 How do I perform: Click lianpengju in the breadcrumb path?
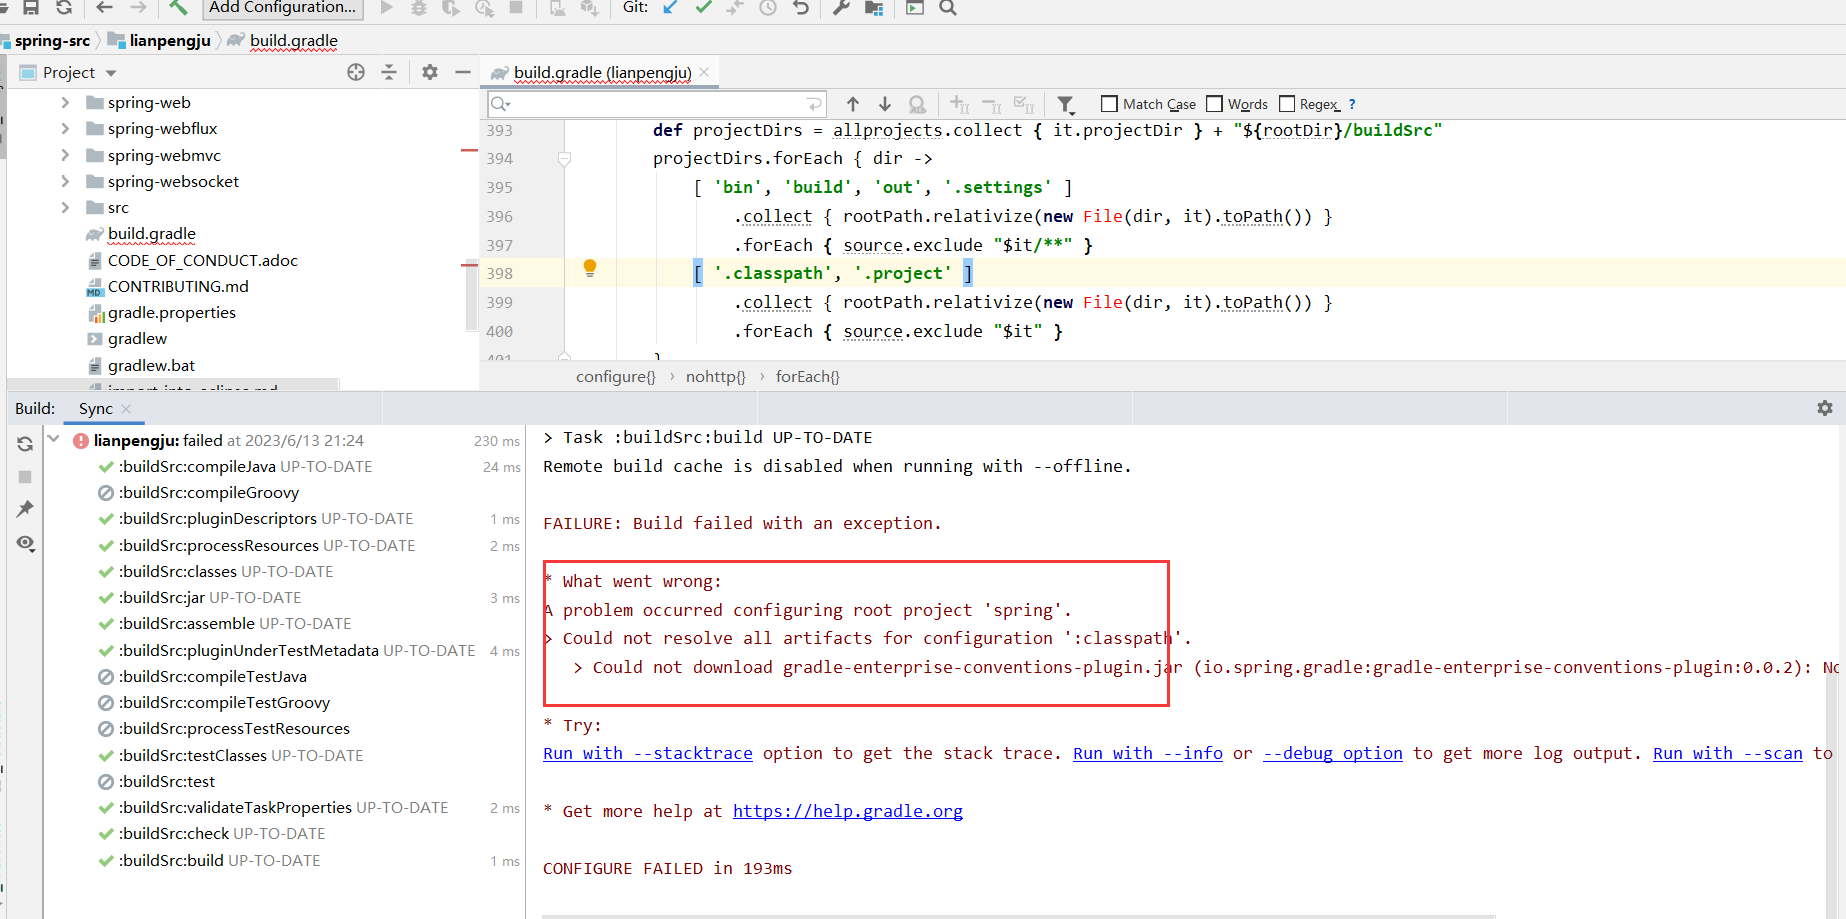[x=170, y=41]
